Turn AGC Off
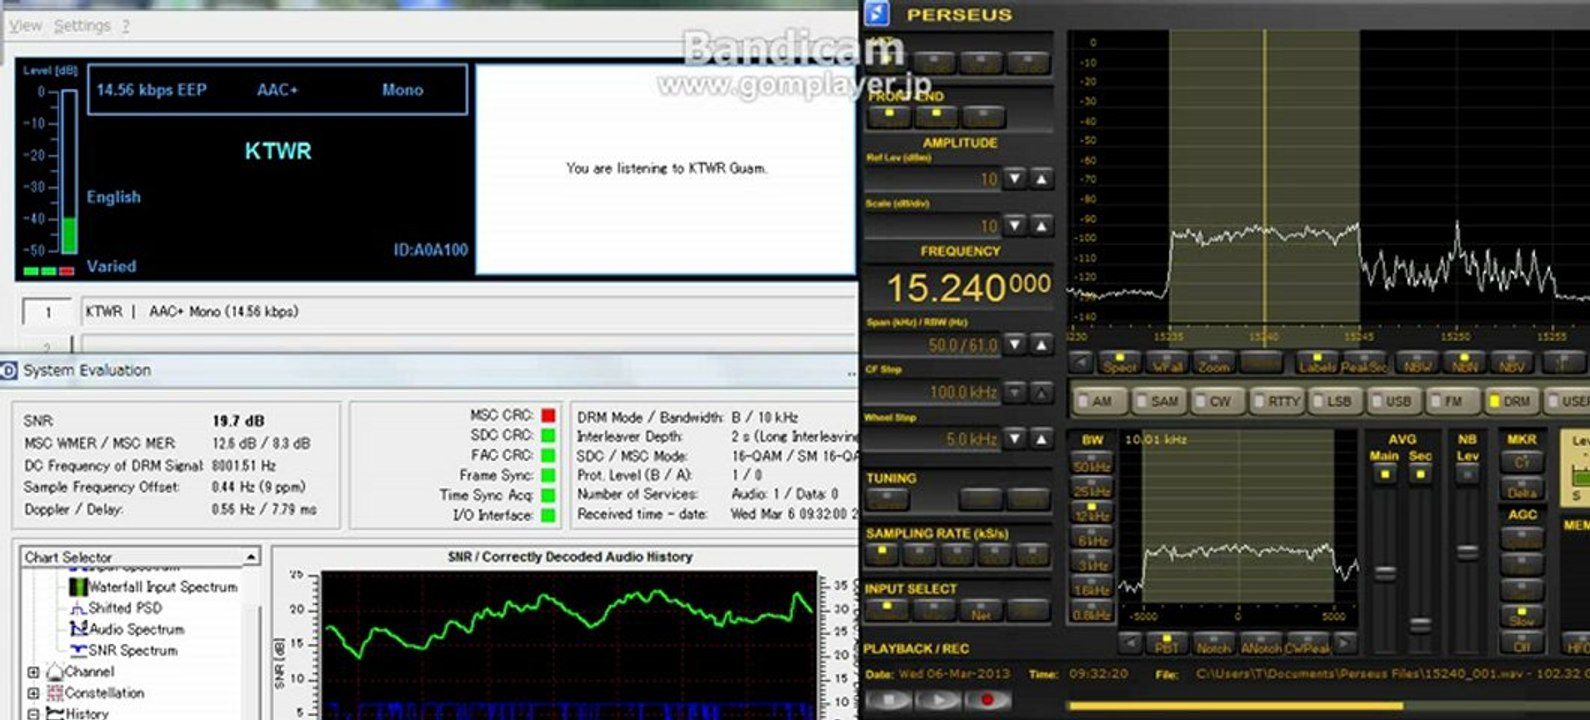The height and width of the screenshot is (720, 1590). (1521, 642)
